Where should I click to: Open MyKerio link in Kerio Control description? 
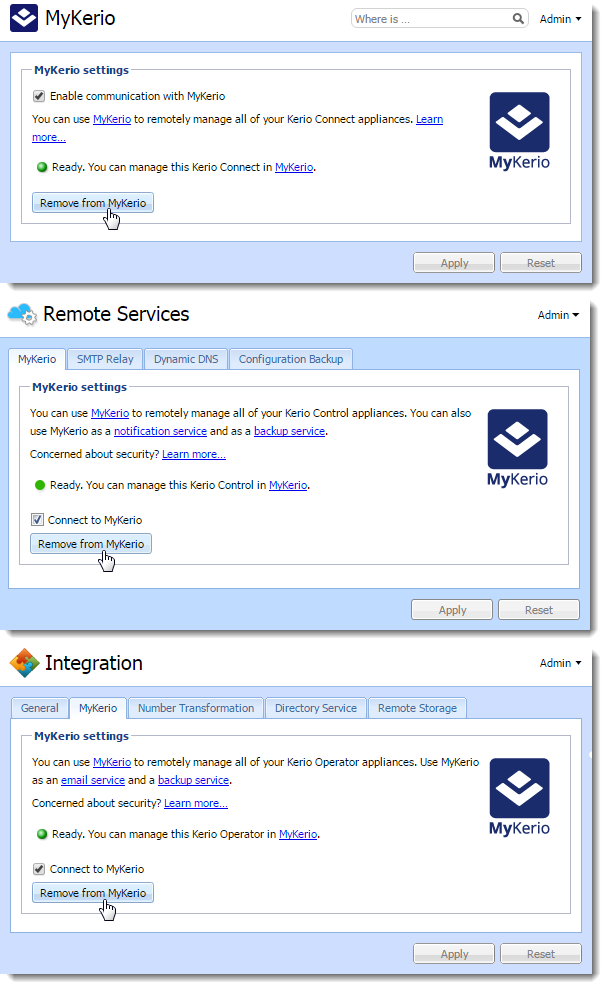pyautogui.click(x=110, y=413)
